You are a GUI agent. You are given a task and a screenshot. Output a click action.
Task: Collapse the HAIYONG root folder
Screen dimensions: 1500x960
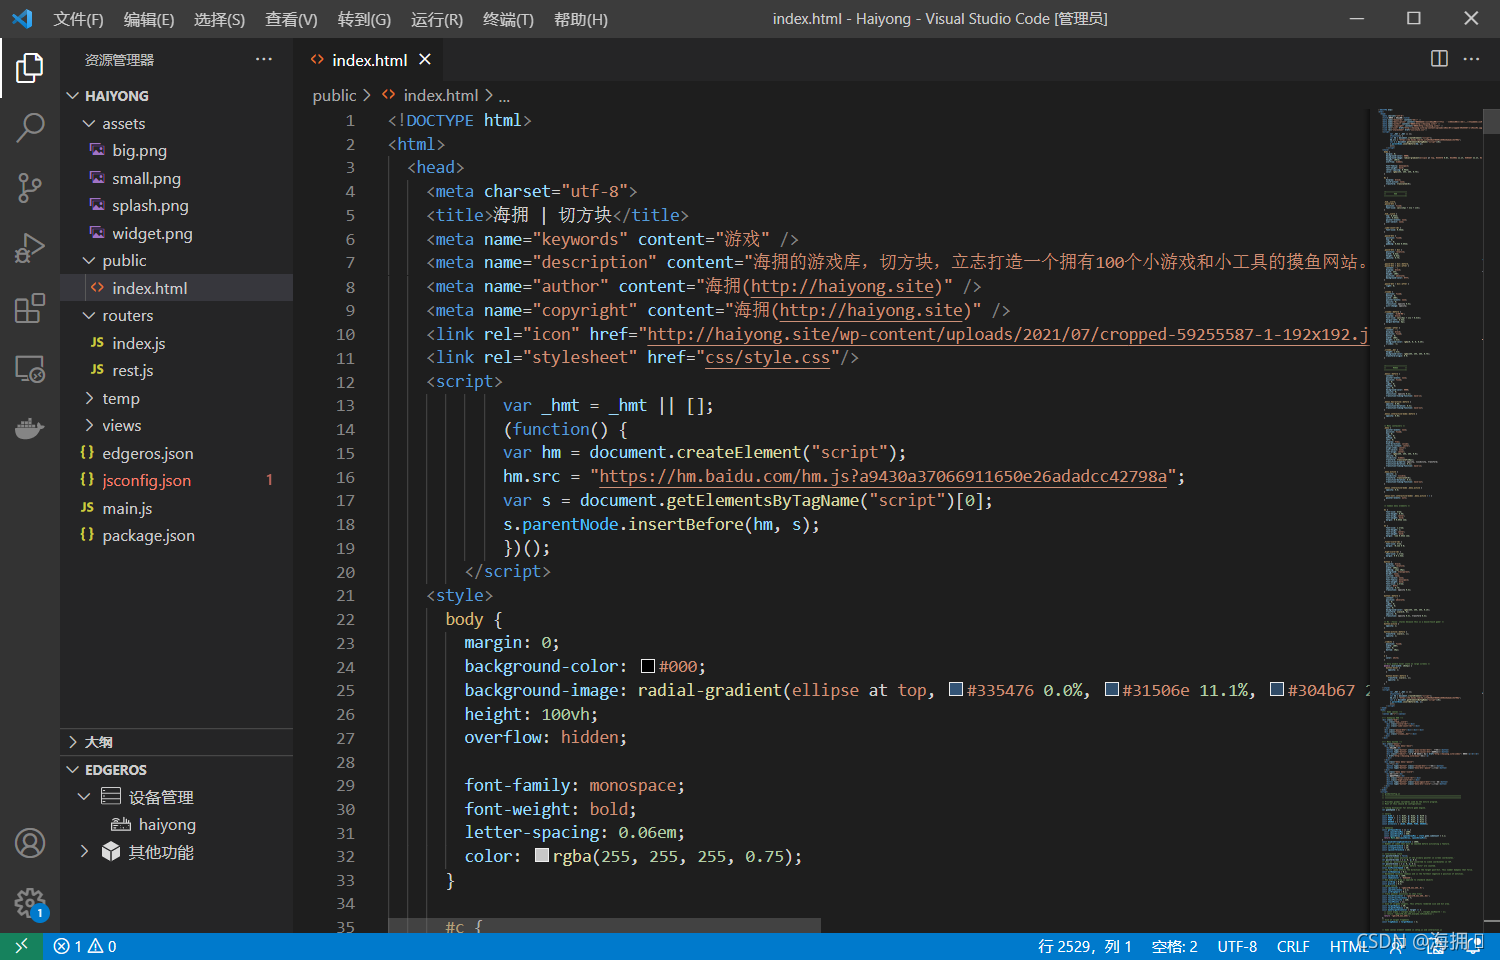(72, 95)
